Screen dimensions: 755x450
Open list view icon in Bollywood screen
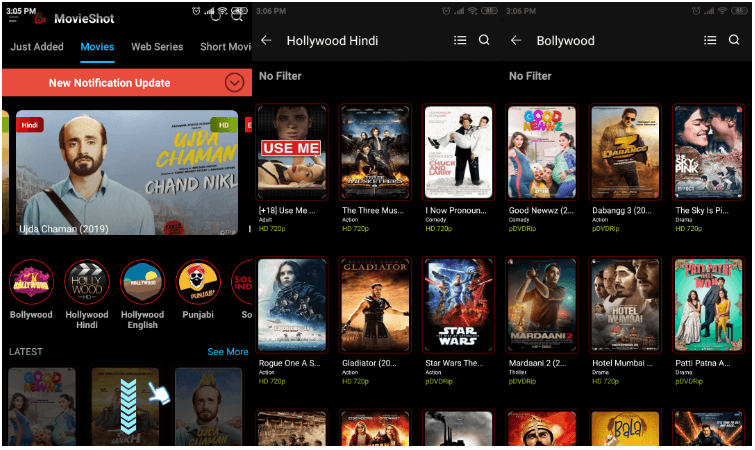pos(710,40)
